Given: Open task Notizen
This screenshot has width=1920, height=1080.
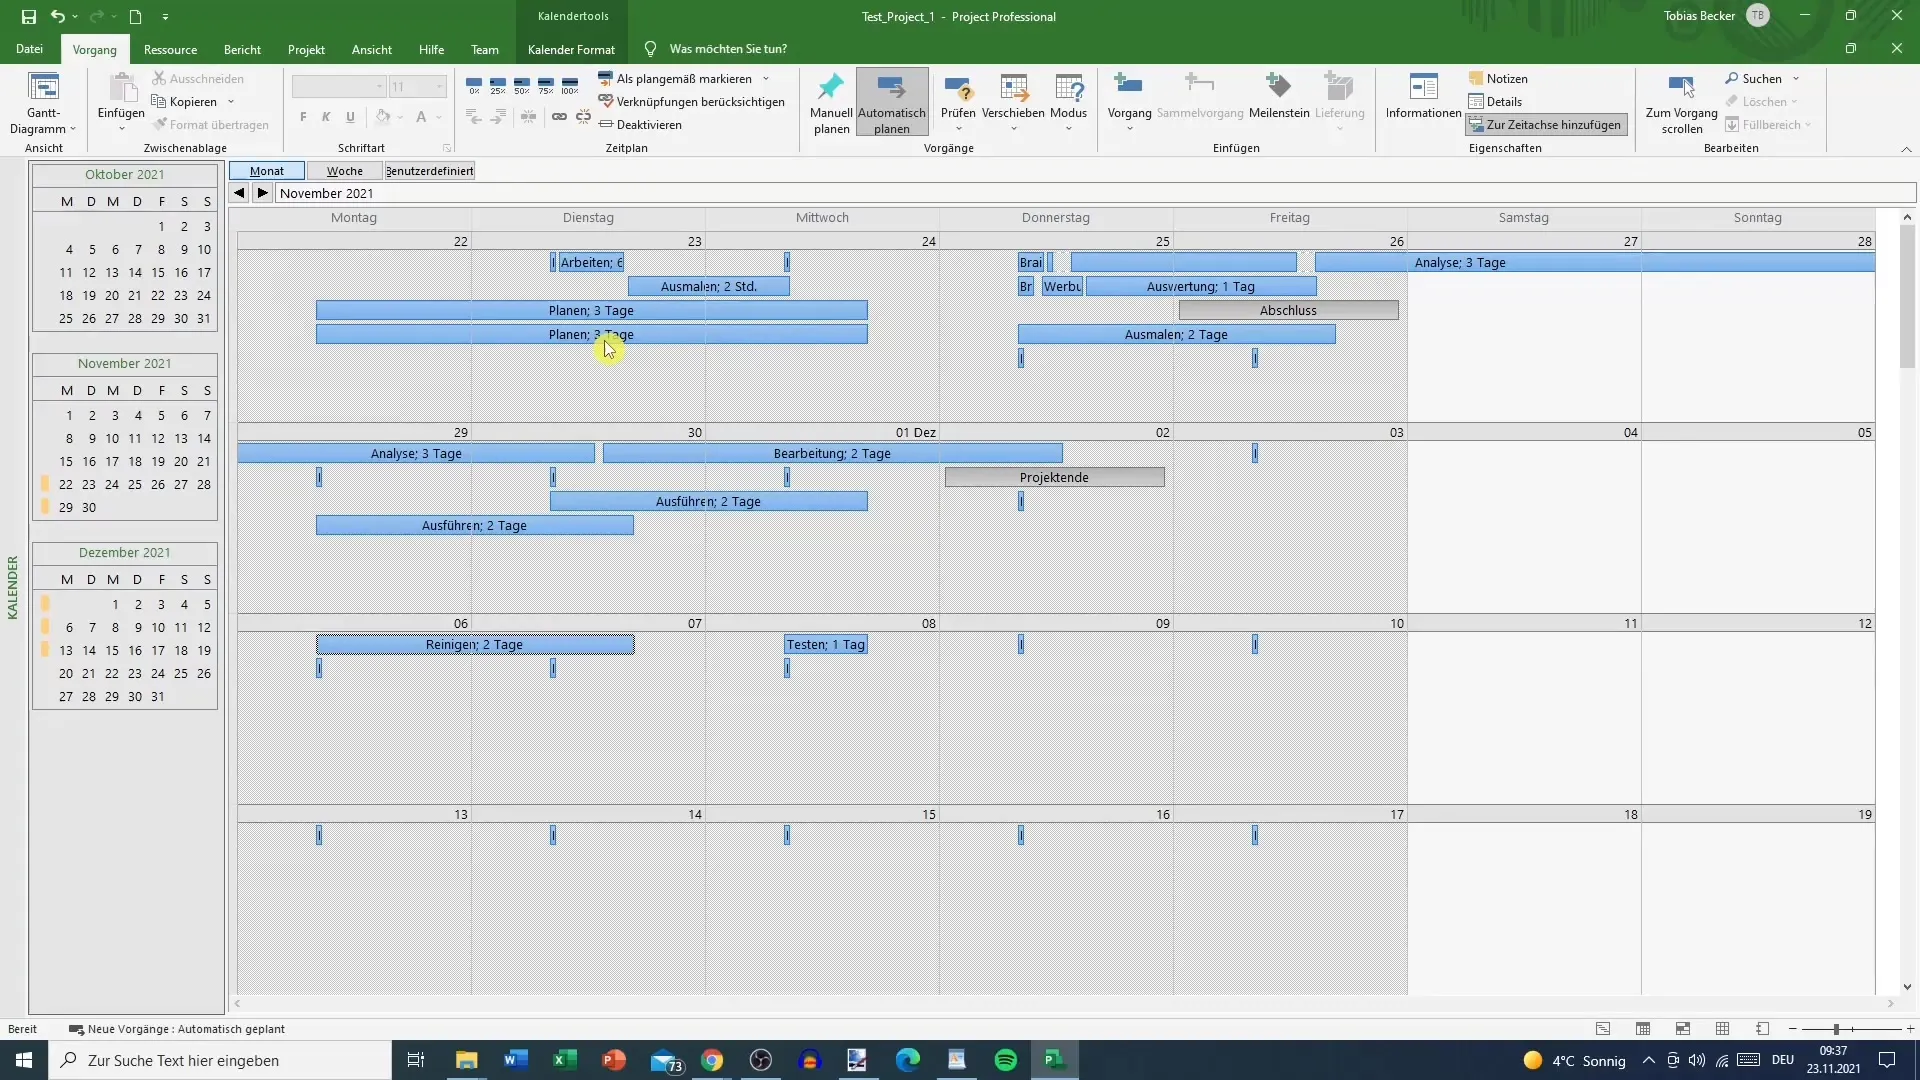Looking at the screenshot, I should [1498, 79].
